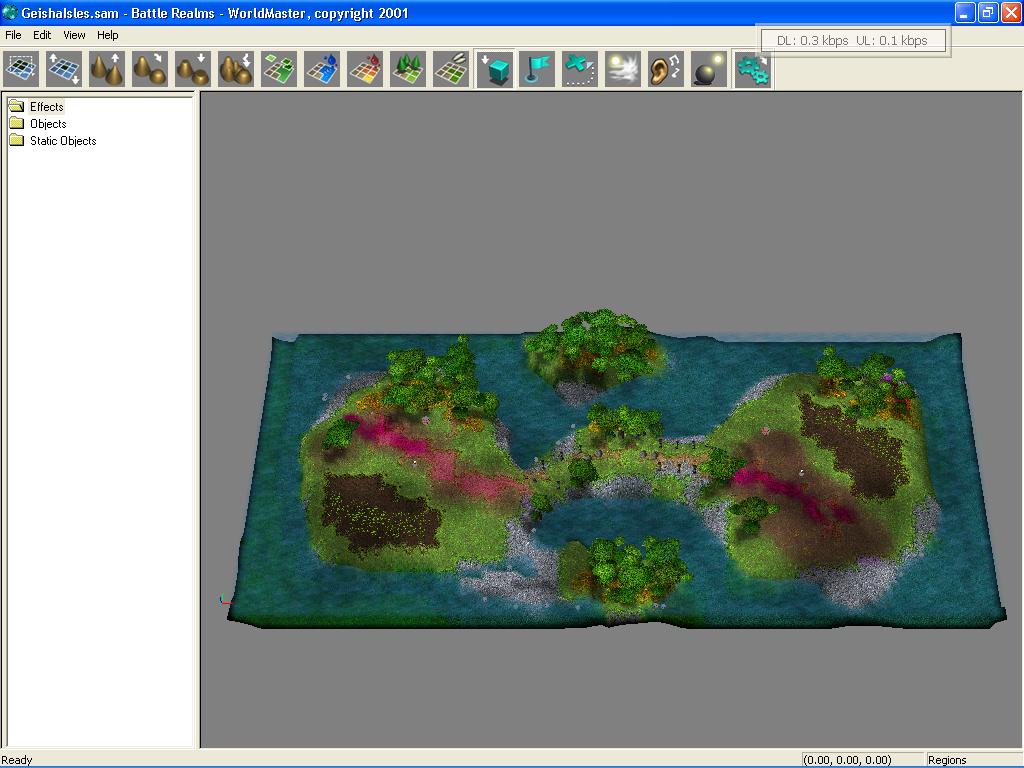Restore down the WorldMaster window
The width and height of the screenshot is (1024, 768).
(987, 12)
